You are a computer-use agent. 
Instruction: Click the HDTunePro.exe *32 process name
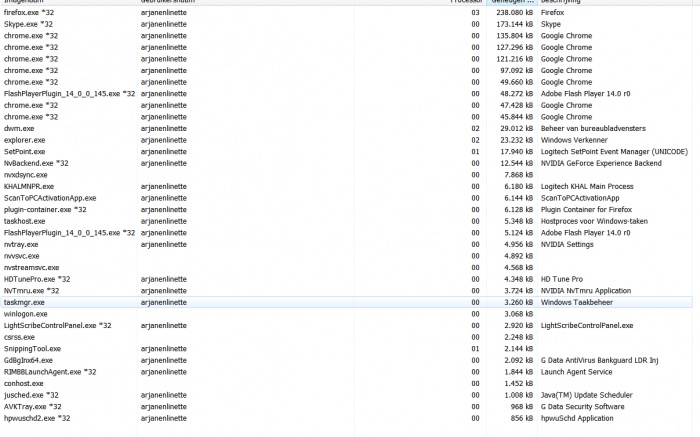[x=37, y=279]
